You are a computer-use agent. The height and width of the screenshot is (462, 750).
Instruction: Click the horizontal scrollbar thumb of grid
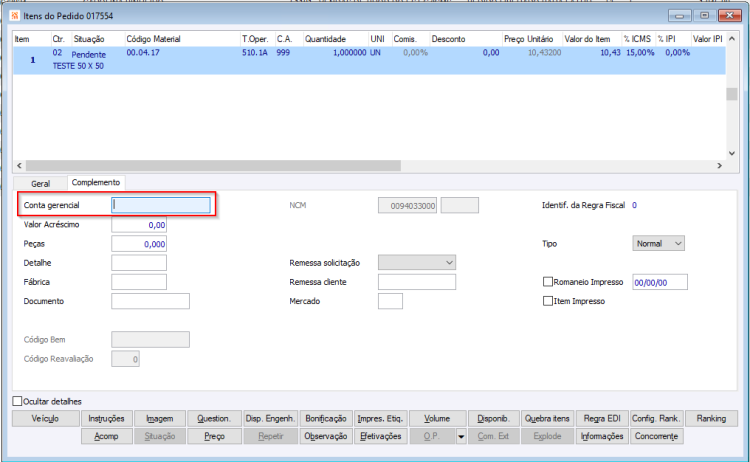tap(213, 165)
